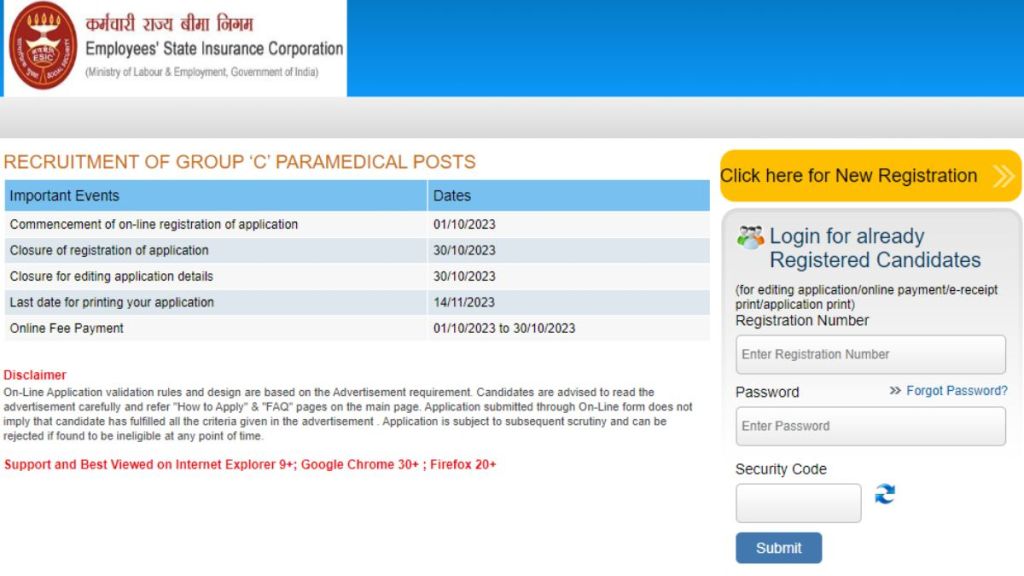Submit the login form
Viewport: 1024px width, 576px height.
coord(778,548)
